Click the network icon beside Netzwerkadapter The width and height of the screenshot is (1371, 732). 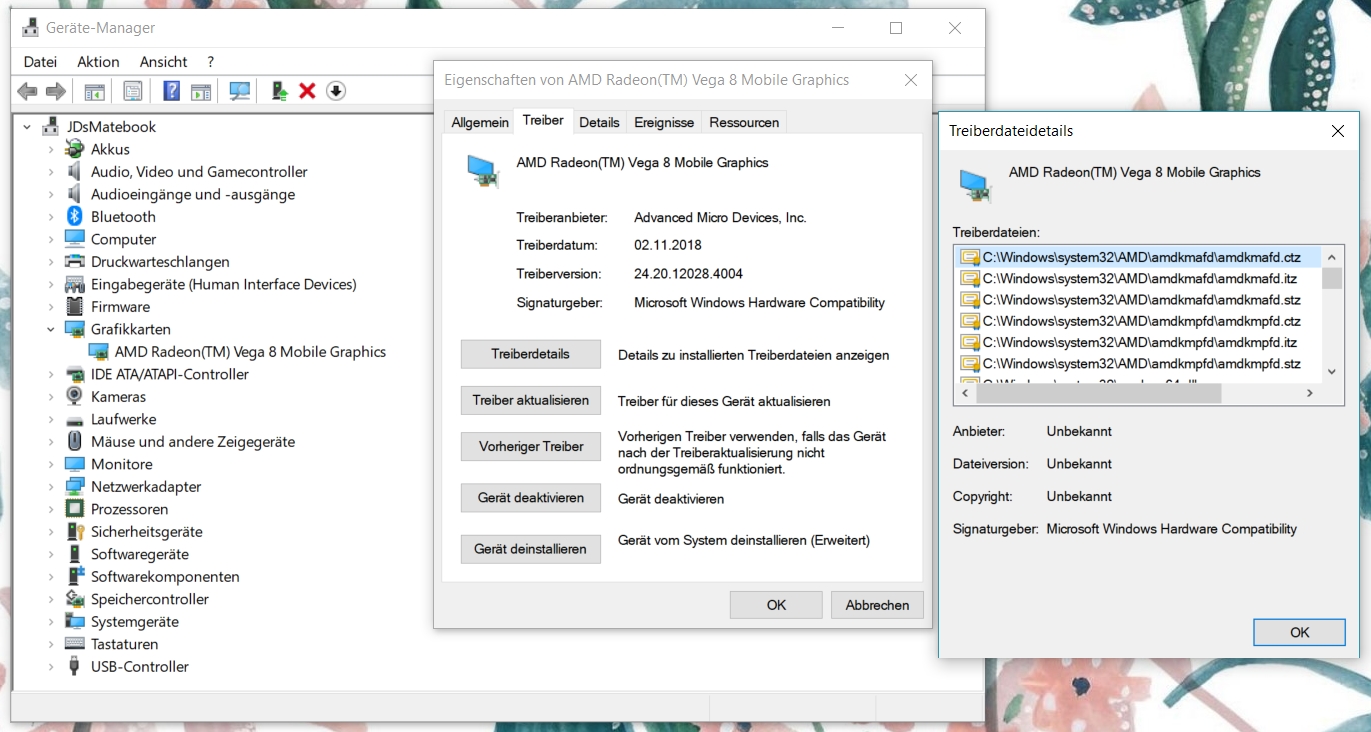(75, 487)
